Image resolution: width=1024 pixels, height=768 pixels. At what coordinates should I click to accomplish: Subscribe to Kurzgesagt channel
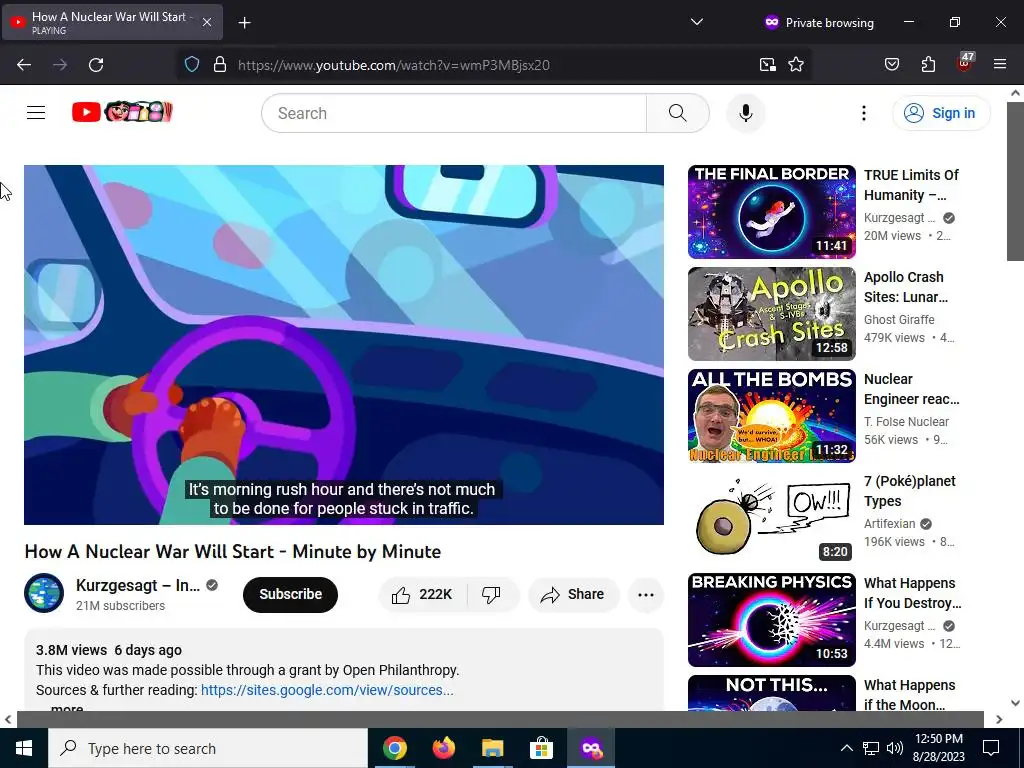[x=291, y=594]
